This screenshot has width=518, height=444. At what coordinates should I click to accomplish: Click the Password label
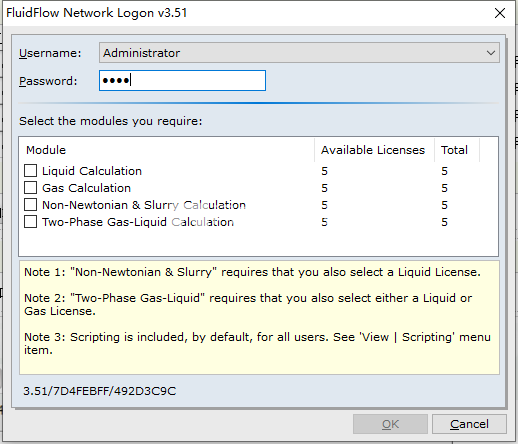48,81
